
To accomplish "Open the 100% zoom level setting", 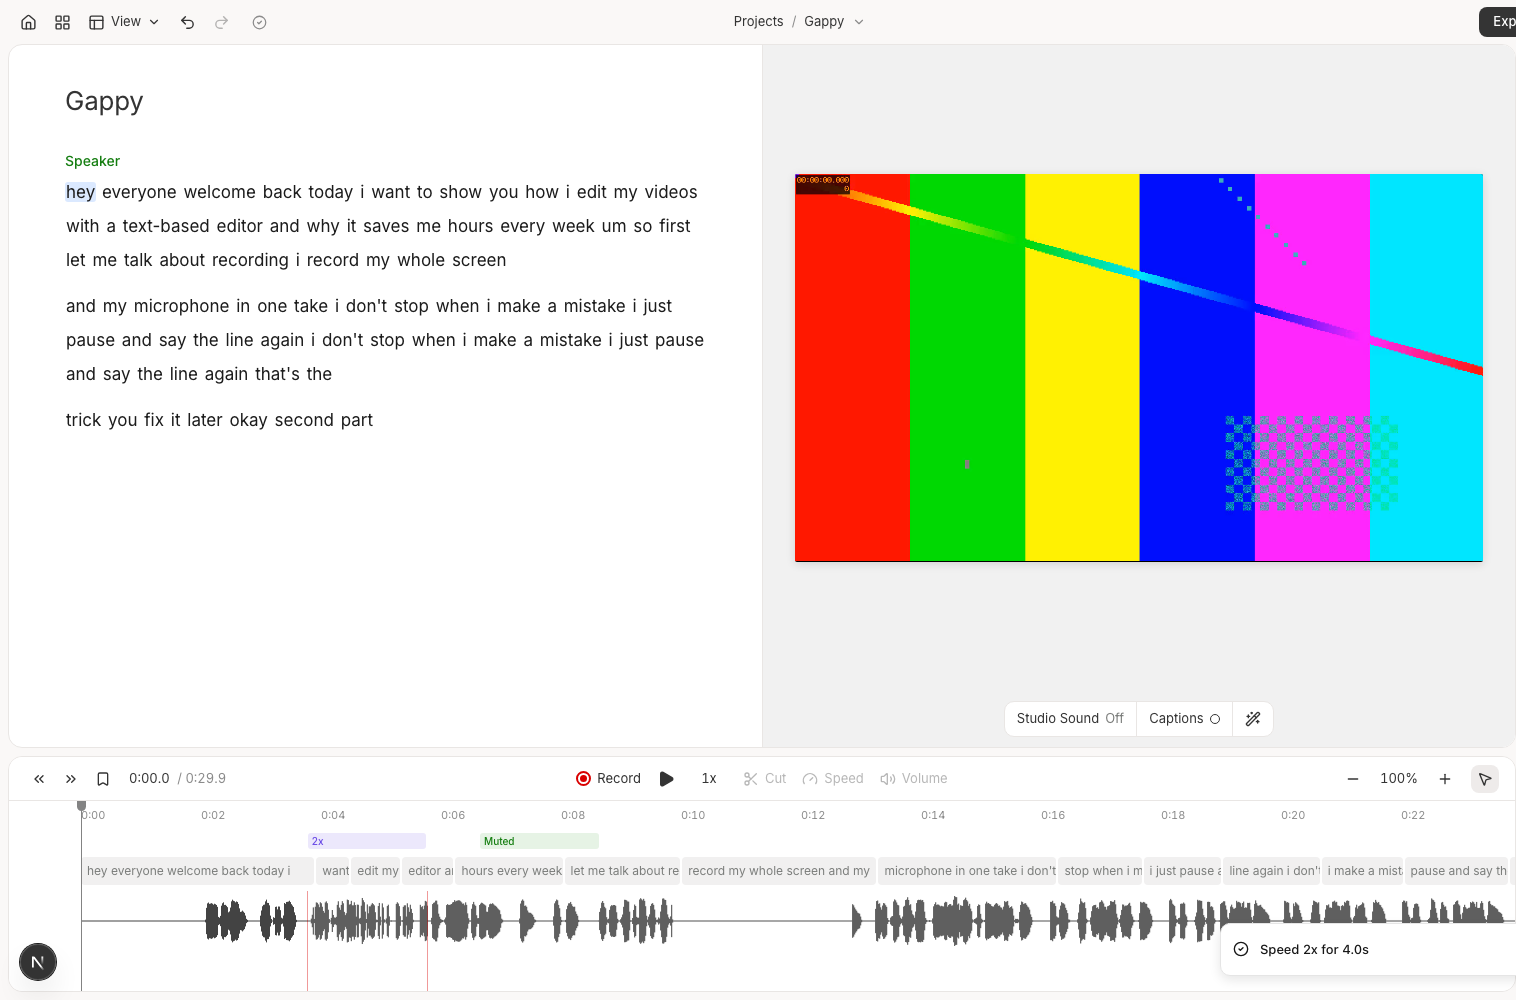I will [x=1399, y=779].
